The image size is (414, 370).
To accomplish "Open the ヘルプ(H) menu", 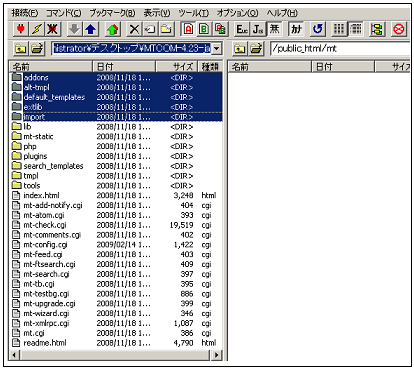I will point(282,13).
